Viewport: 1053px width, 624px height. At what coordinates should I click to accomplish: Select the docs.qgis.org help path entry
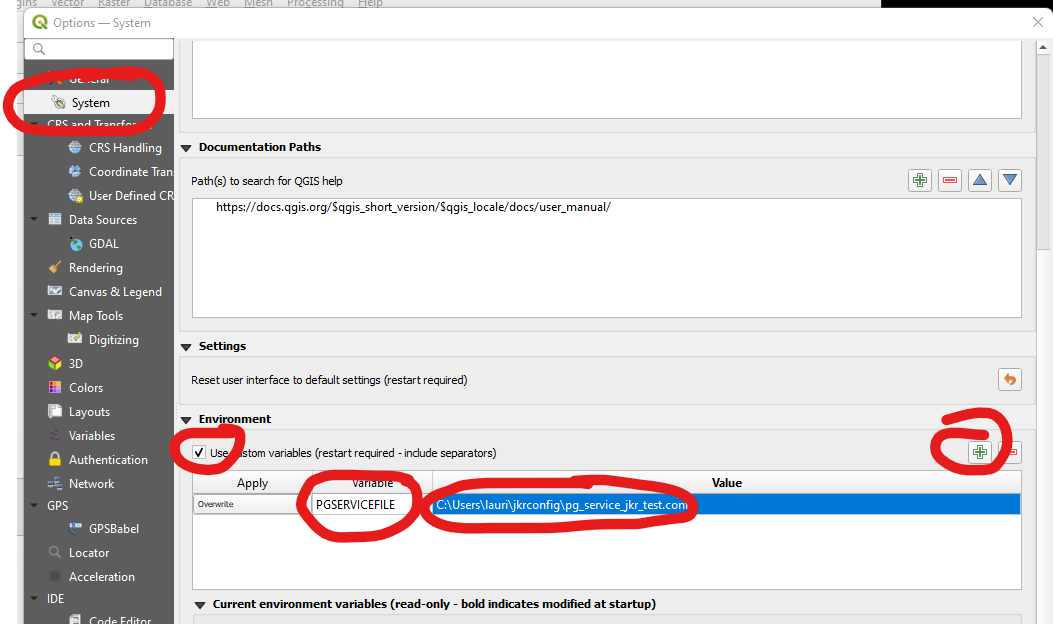point(413,207)
